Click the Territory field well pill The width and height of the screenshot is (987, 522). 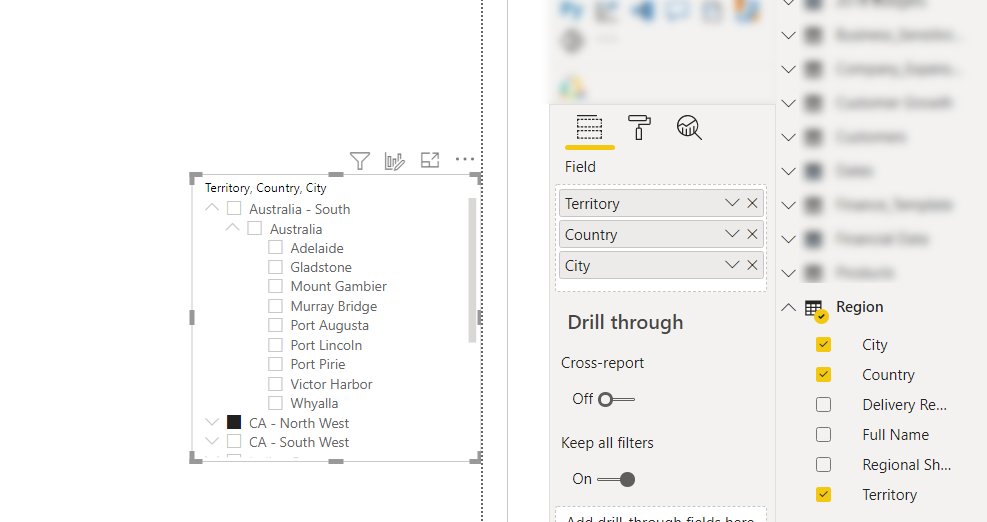click(x=661, y=203)
